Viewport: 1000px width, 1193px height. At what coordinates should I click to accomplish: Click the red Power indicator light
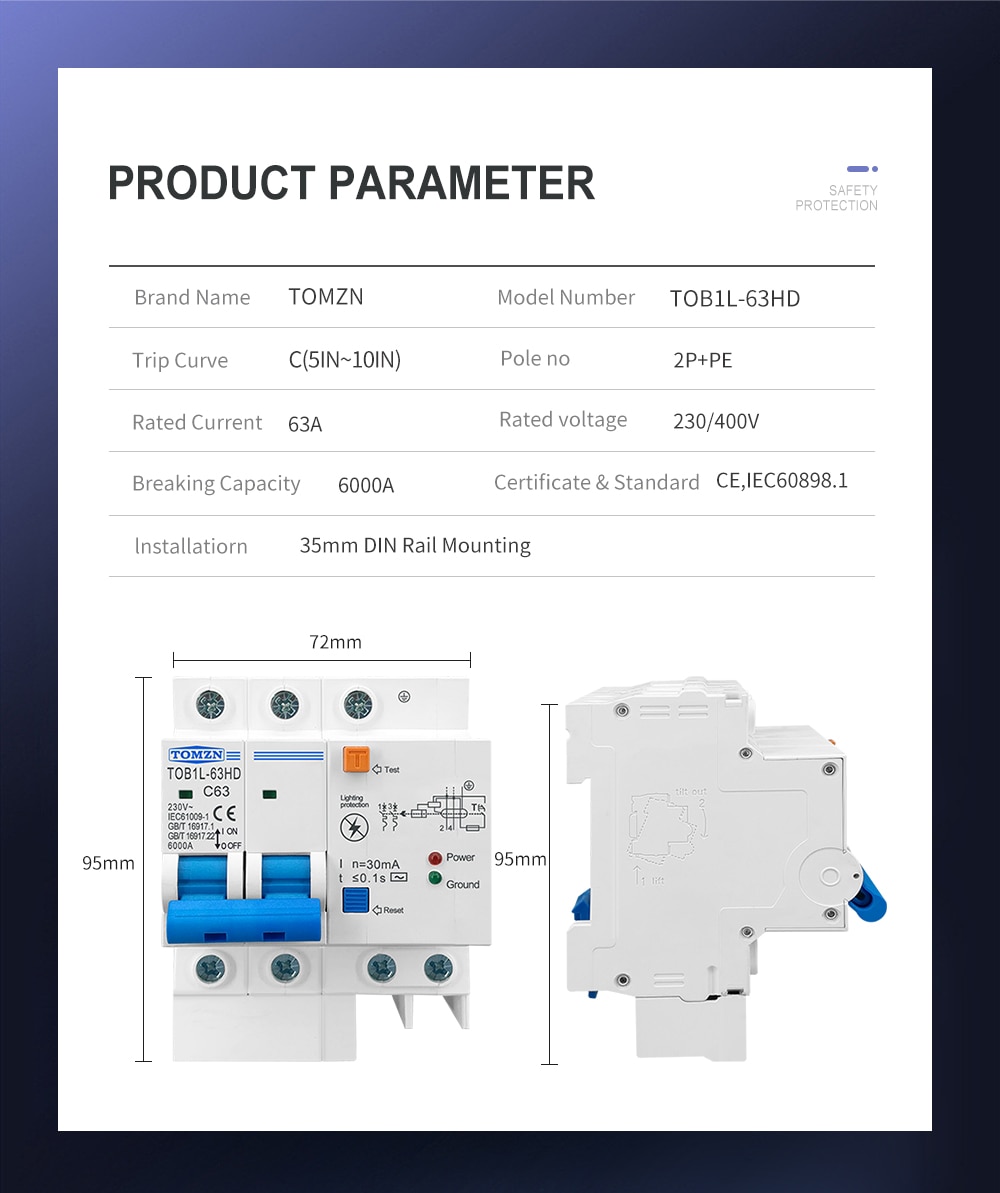point(435,858)
